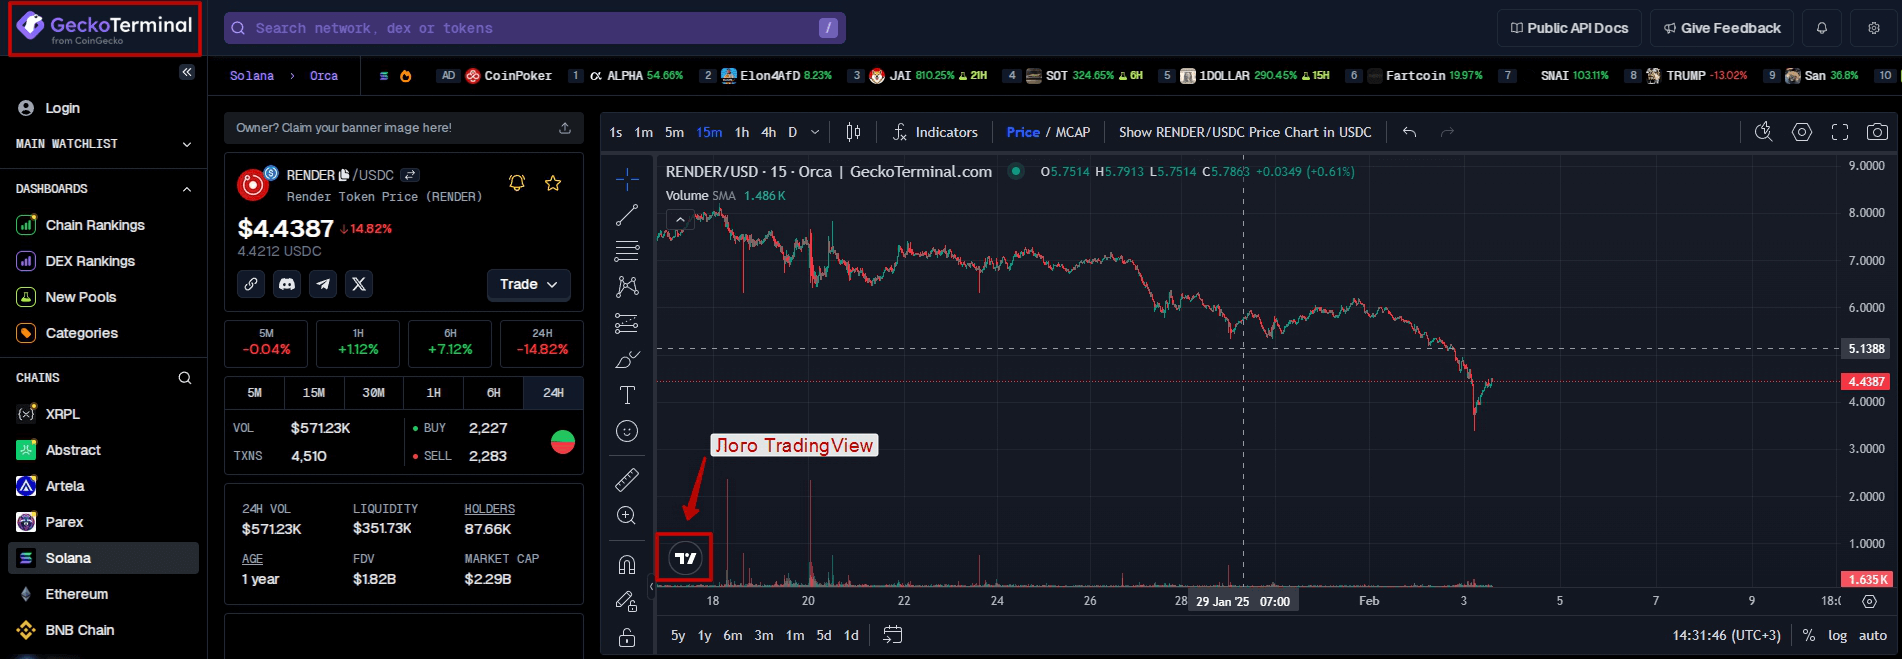Toggle auto scale on price axis
Image resolution: width=1902 pixels, height=659 pixels.
tap(1873, 635)
